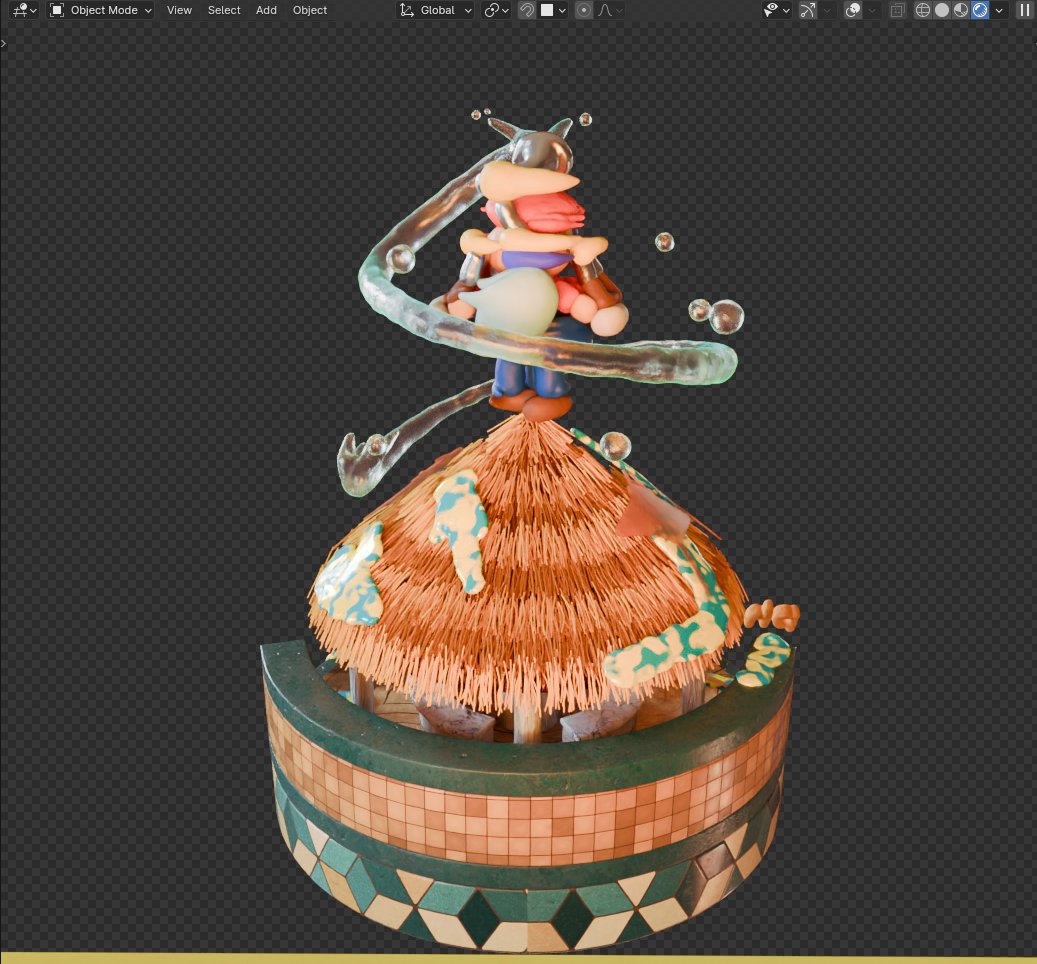Switch to solid viewport shading

click(x=942, y=10)
